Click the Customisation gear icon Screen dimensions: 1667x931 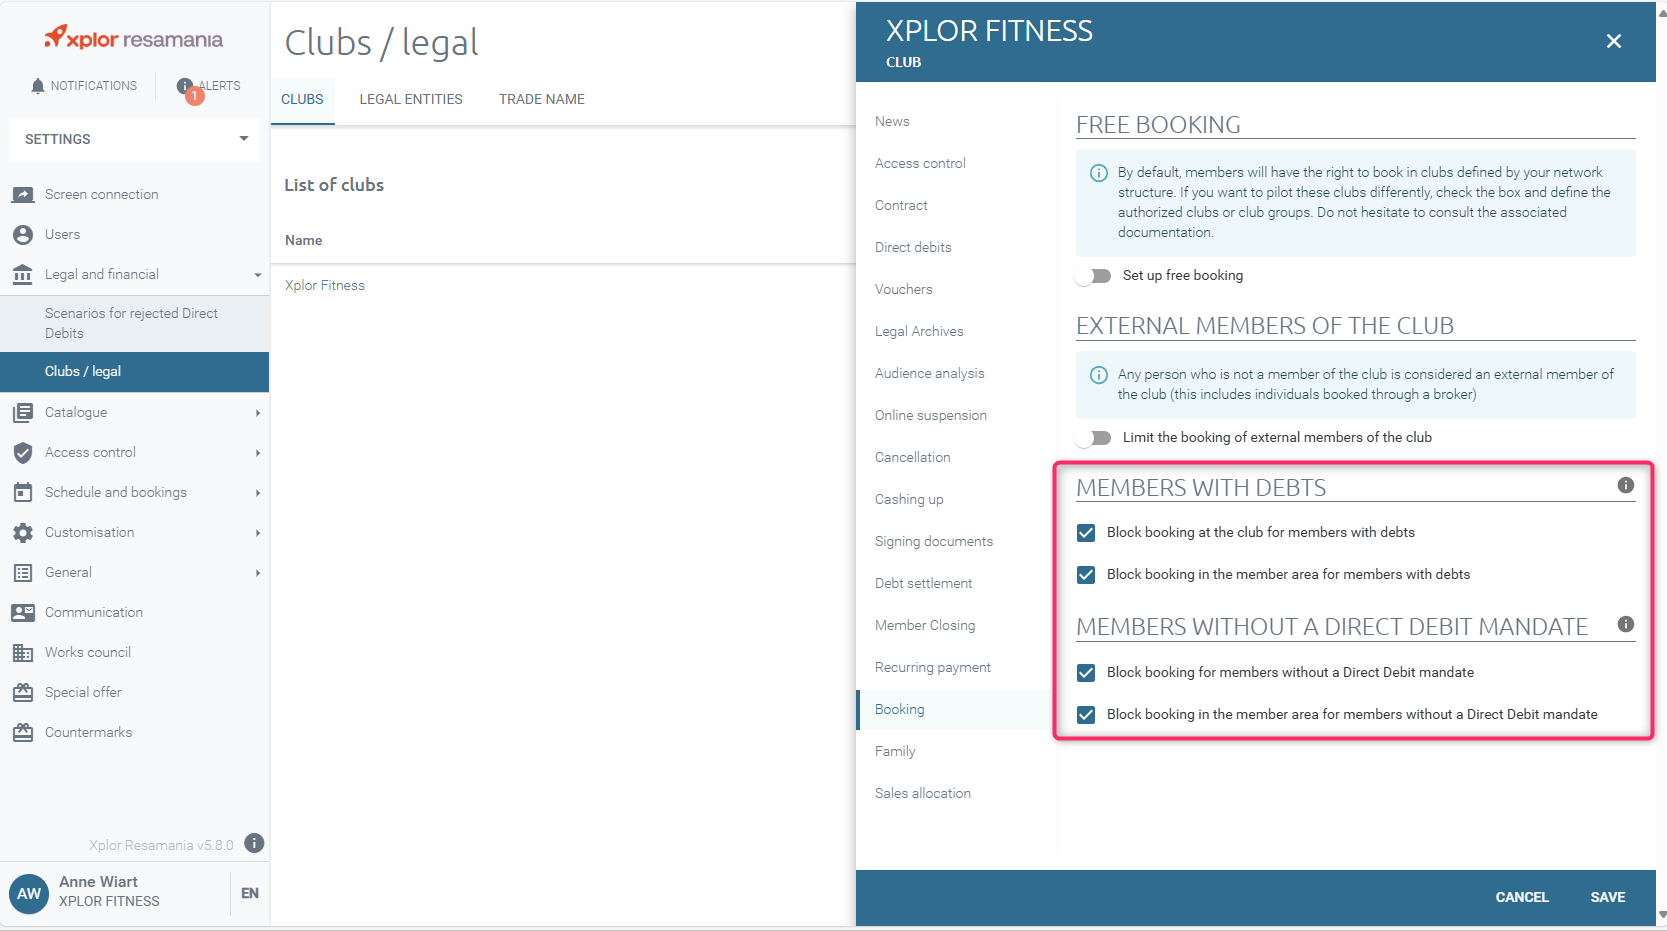23,532
